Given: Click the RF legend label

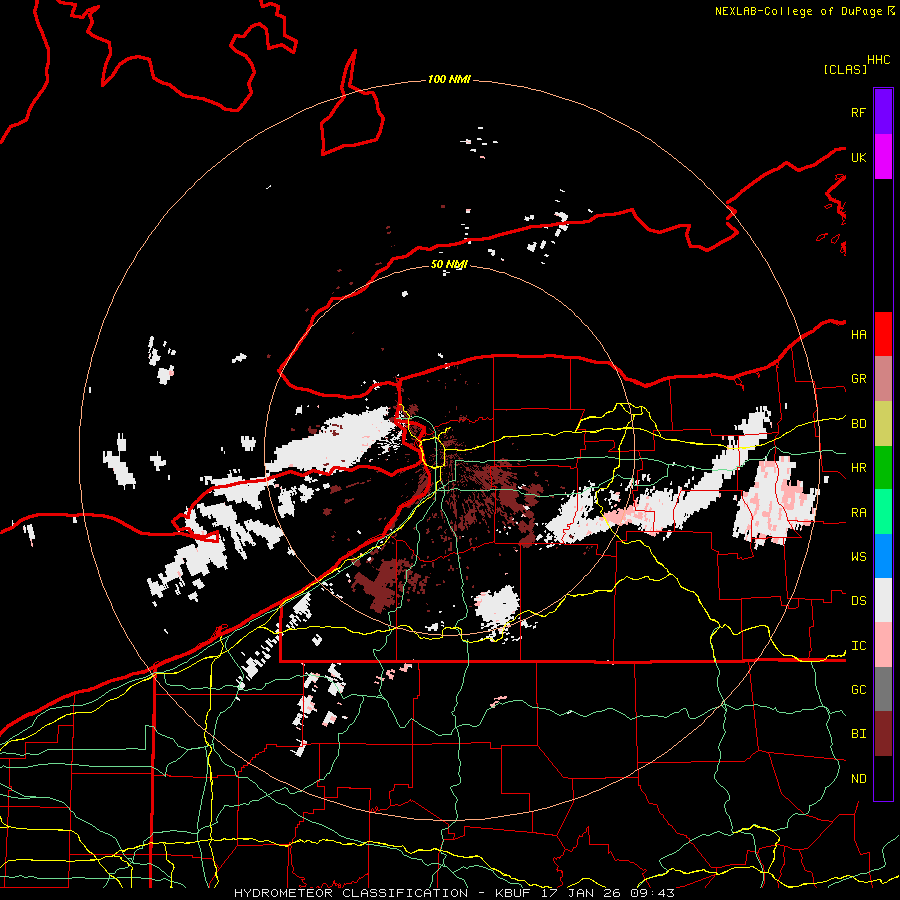Looking at the screenshot, I should [858, 113].
